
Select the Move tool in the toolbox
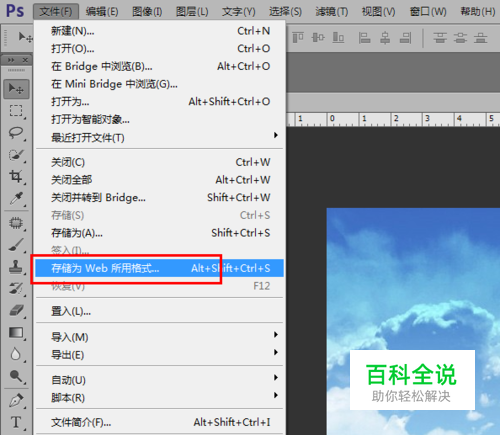pyautogui.click(x=16, y=89)
